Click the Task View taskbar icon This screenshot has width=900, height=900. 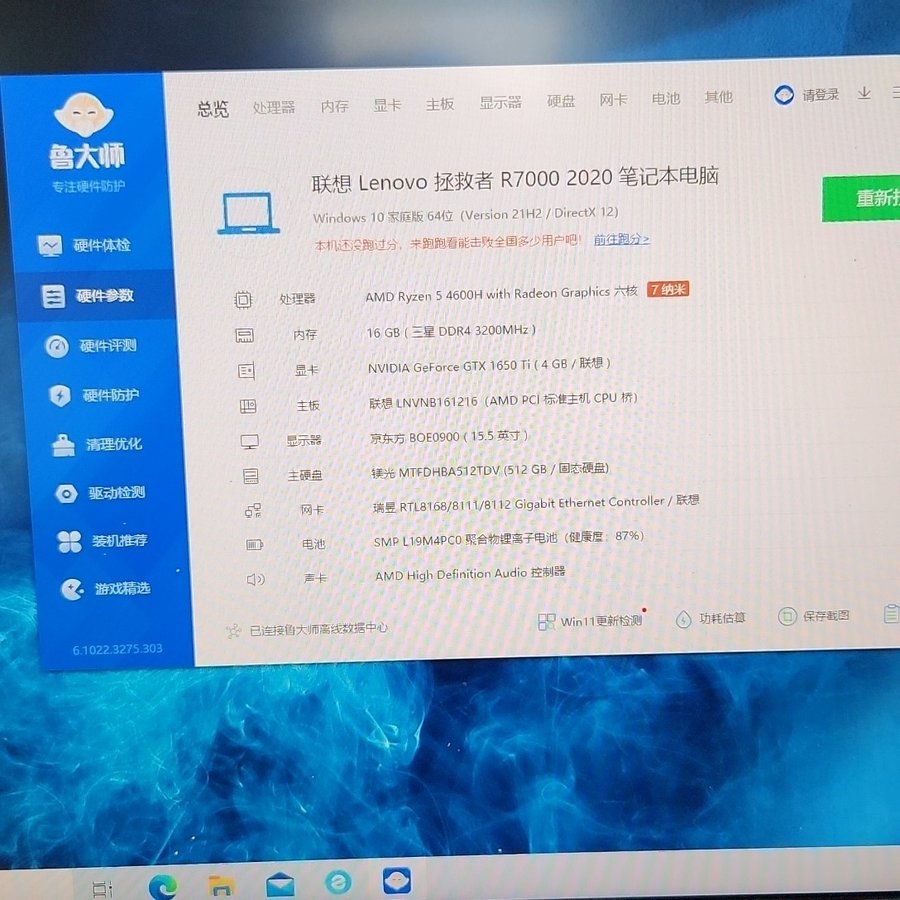click(x=102, y=889)
